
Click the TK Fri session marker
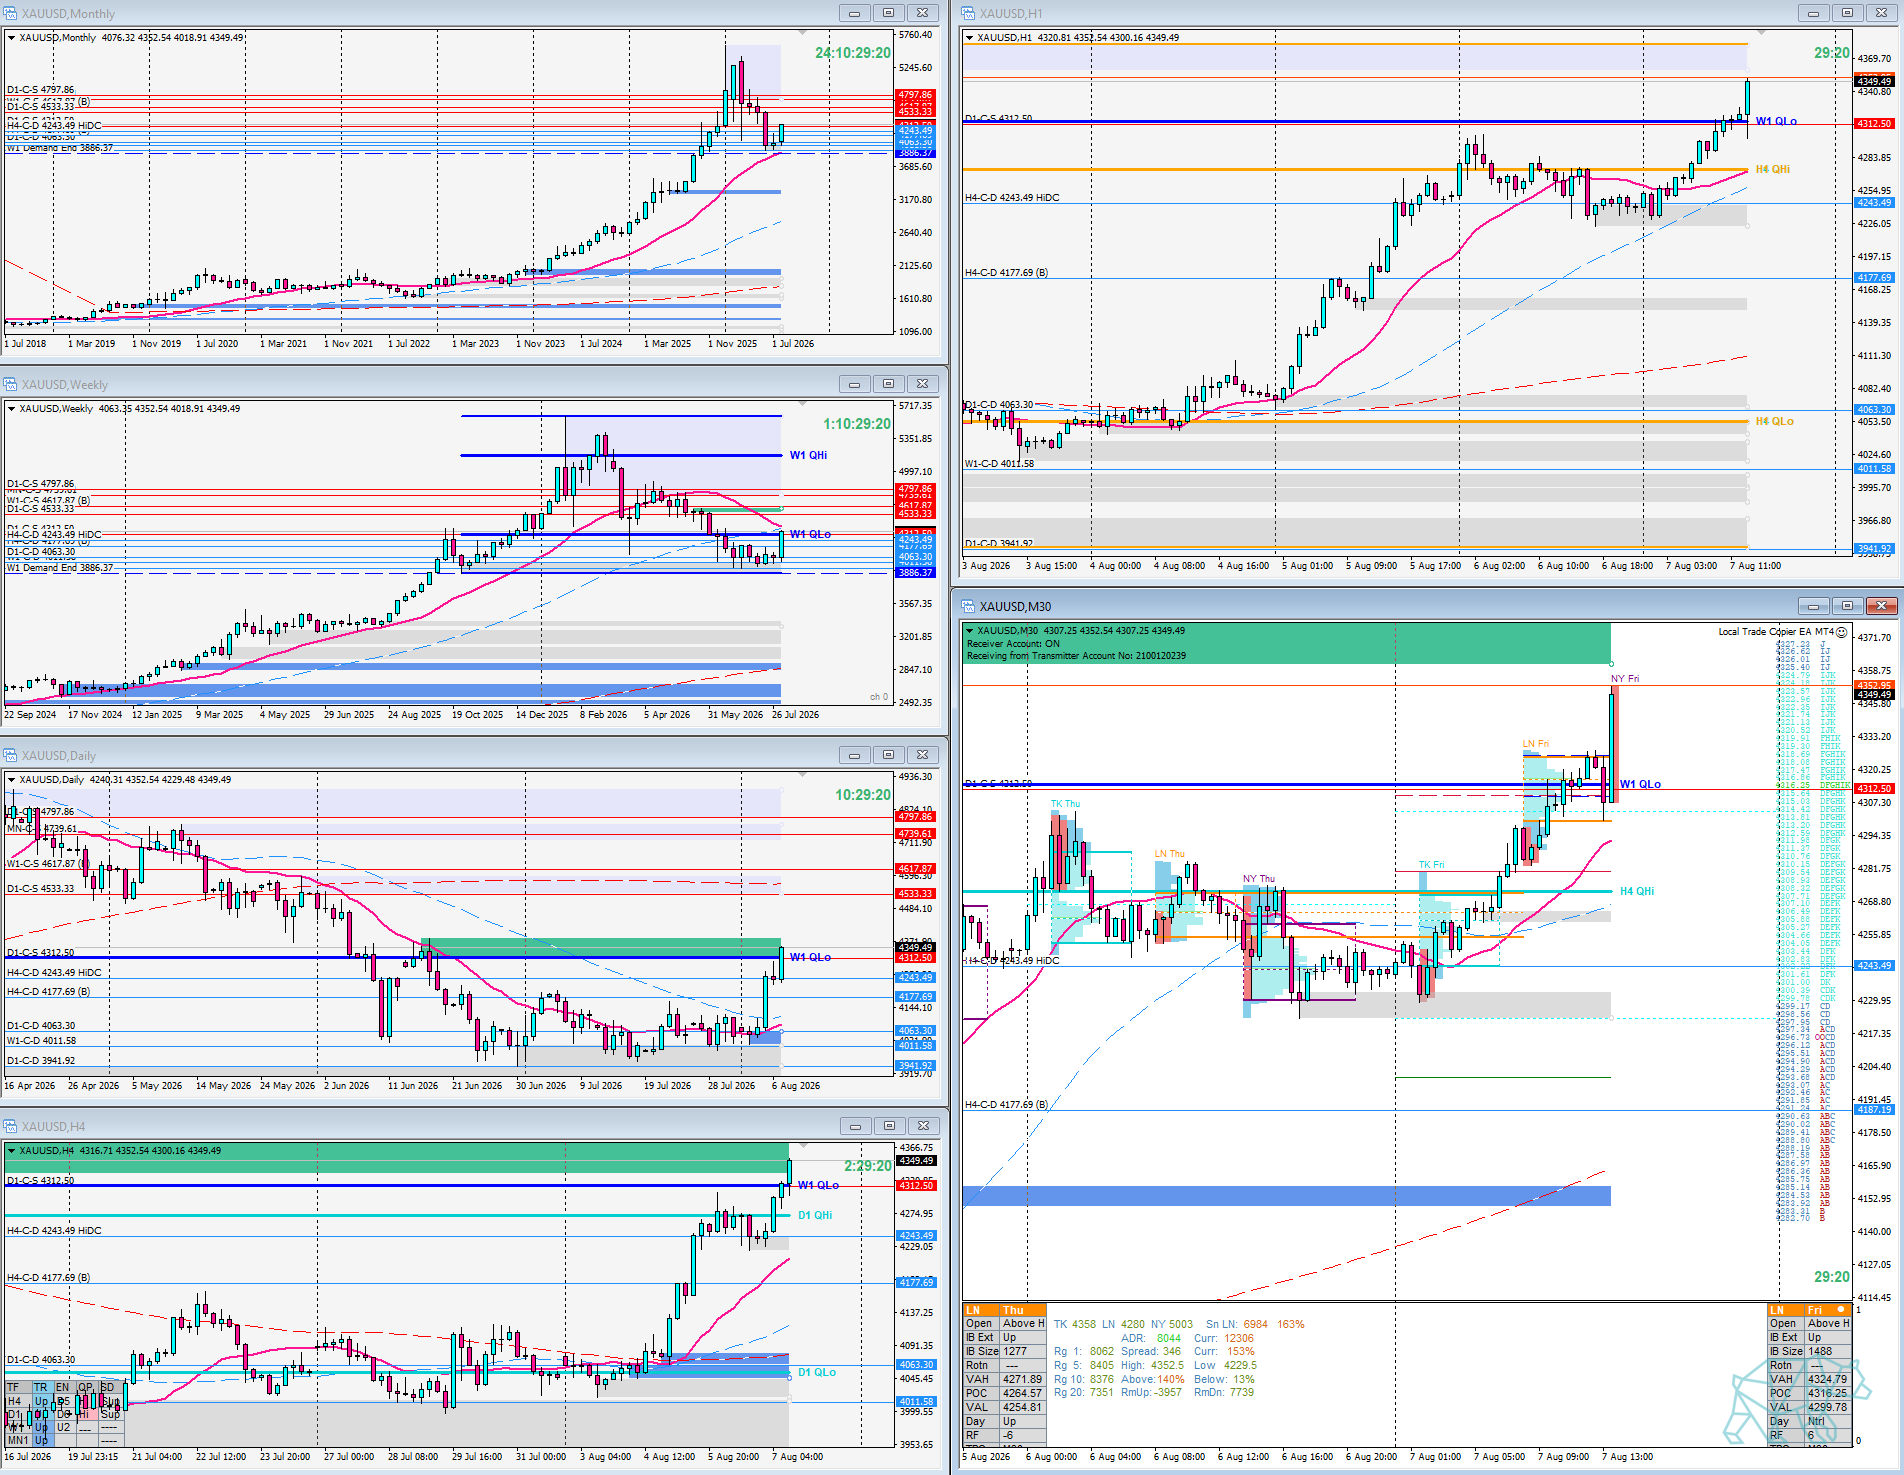[1431, 865]
